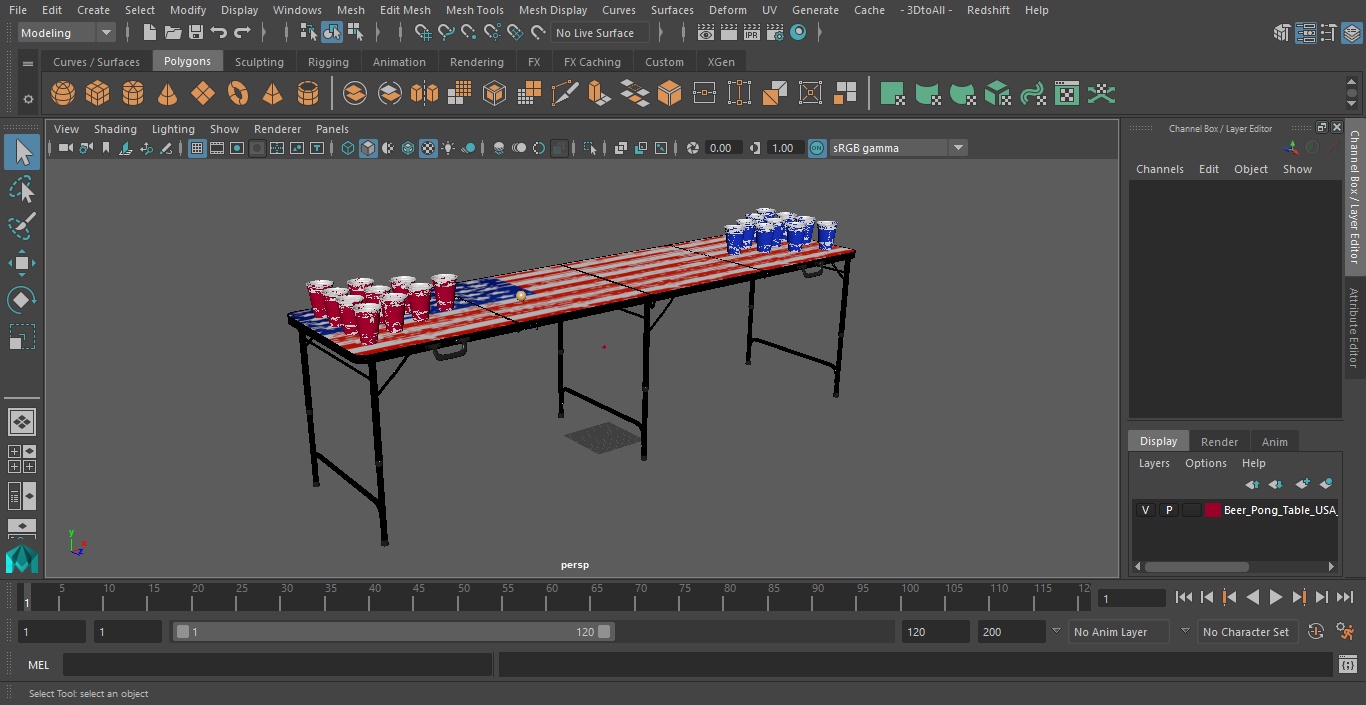Create a polygon pyramid from the shelf
Viewport: 1366px width, 705px height.
click(273, 94)
